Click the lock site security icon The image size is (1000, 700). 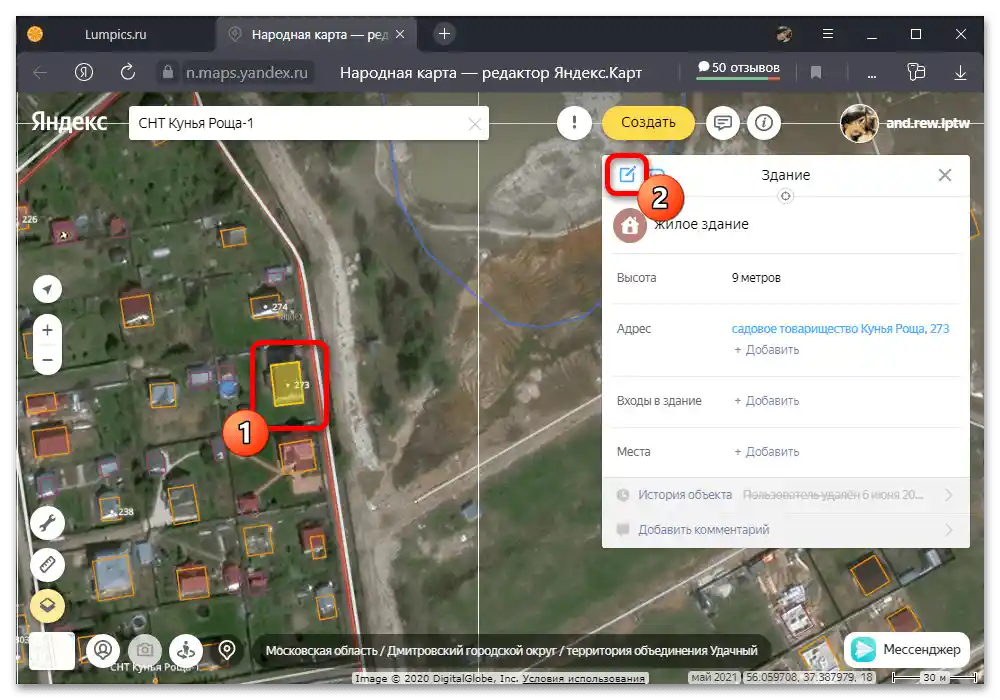point(168,72)
